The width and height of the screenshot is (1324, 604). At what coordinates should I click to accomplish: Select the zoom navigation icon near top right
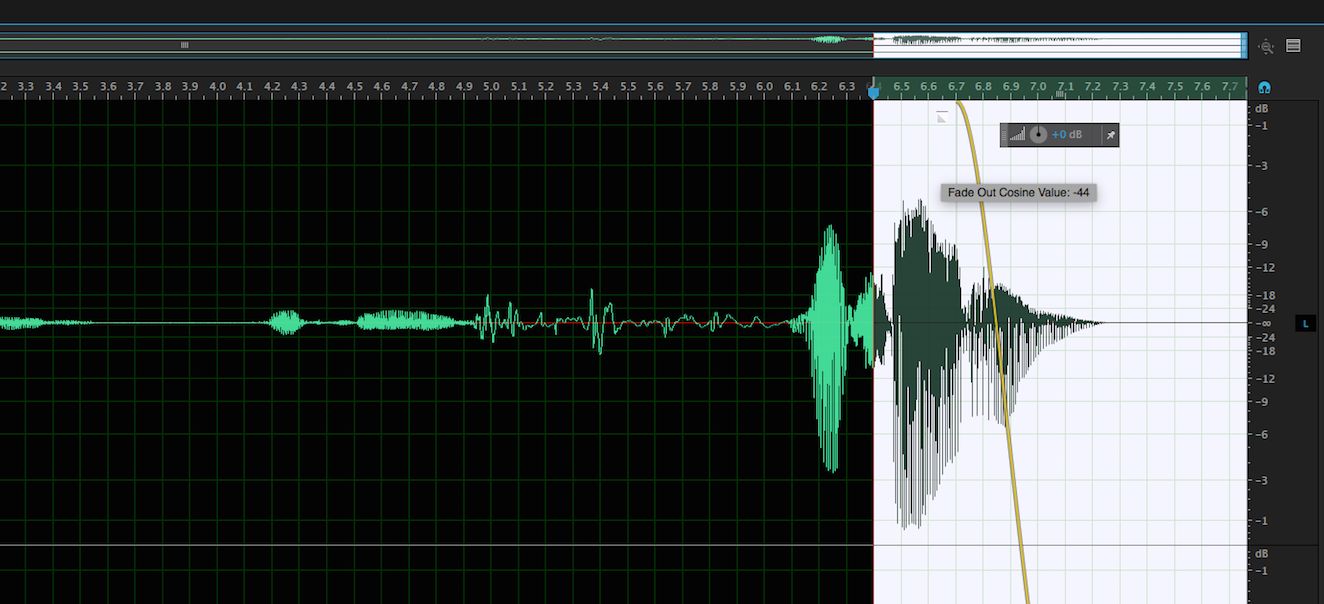[x=1266, y=47]
